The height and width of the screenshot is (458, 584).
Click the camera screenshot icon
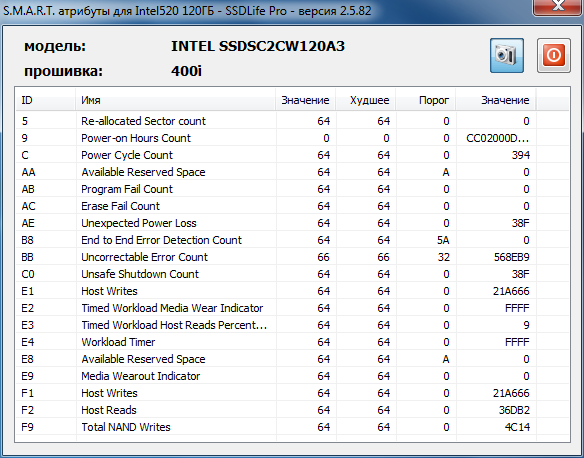click(x=507, y=55)
